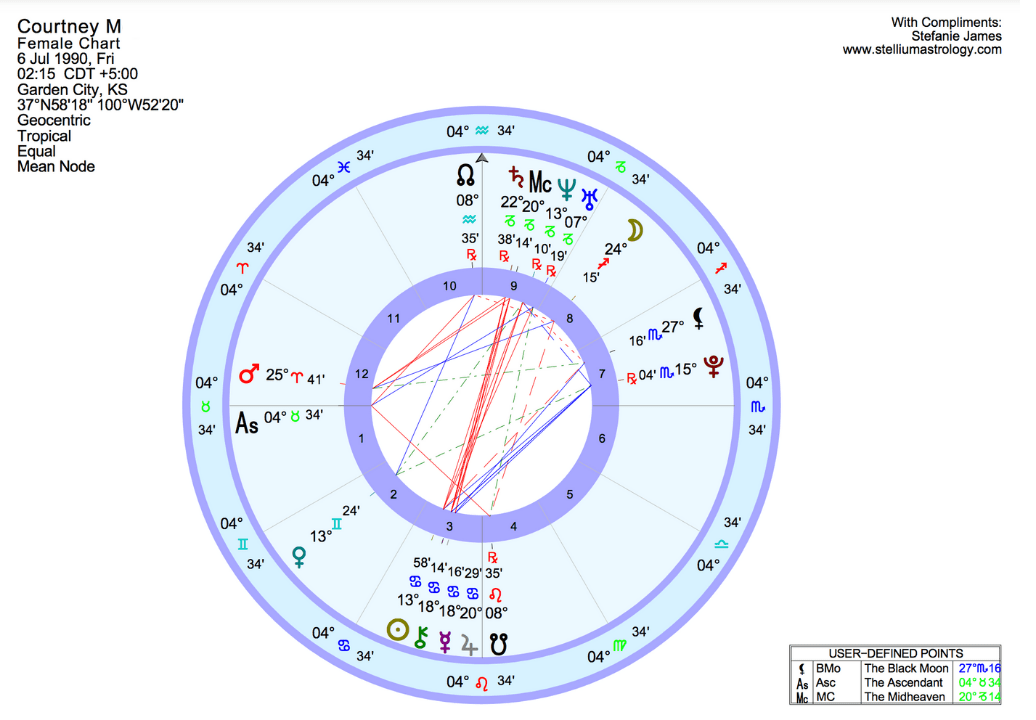Click 'The Black Moon' row in the table

click(906, 668)
